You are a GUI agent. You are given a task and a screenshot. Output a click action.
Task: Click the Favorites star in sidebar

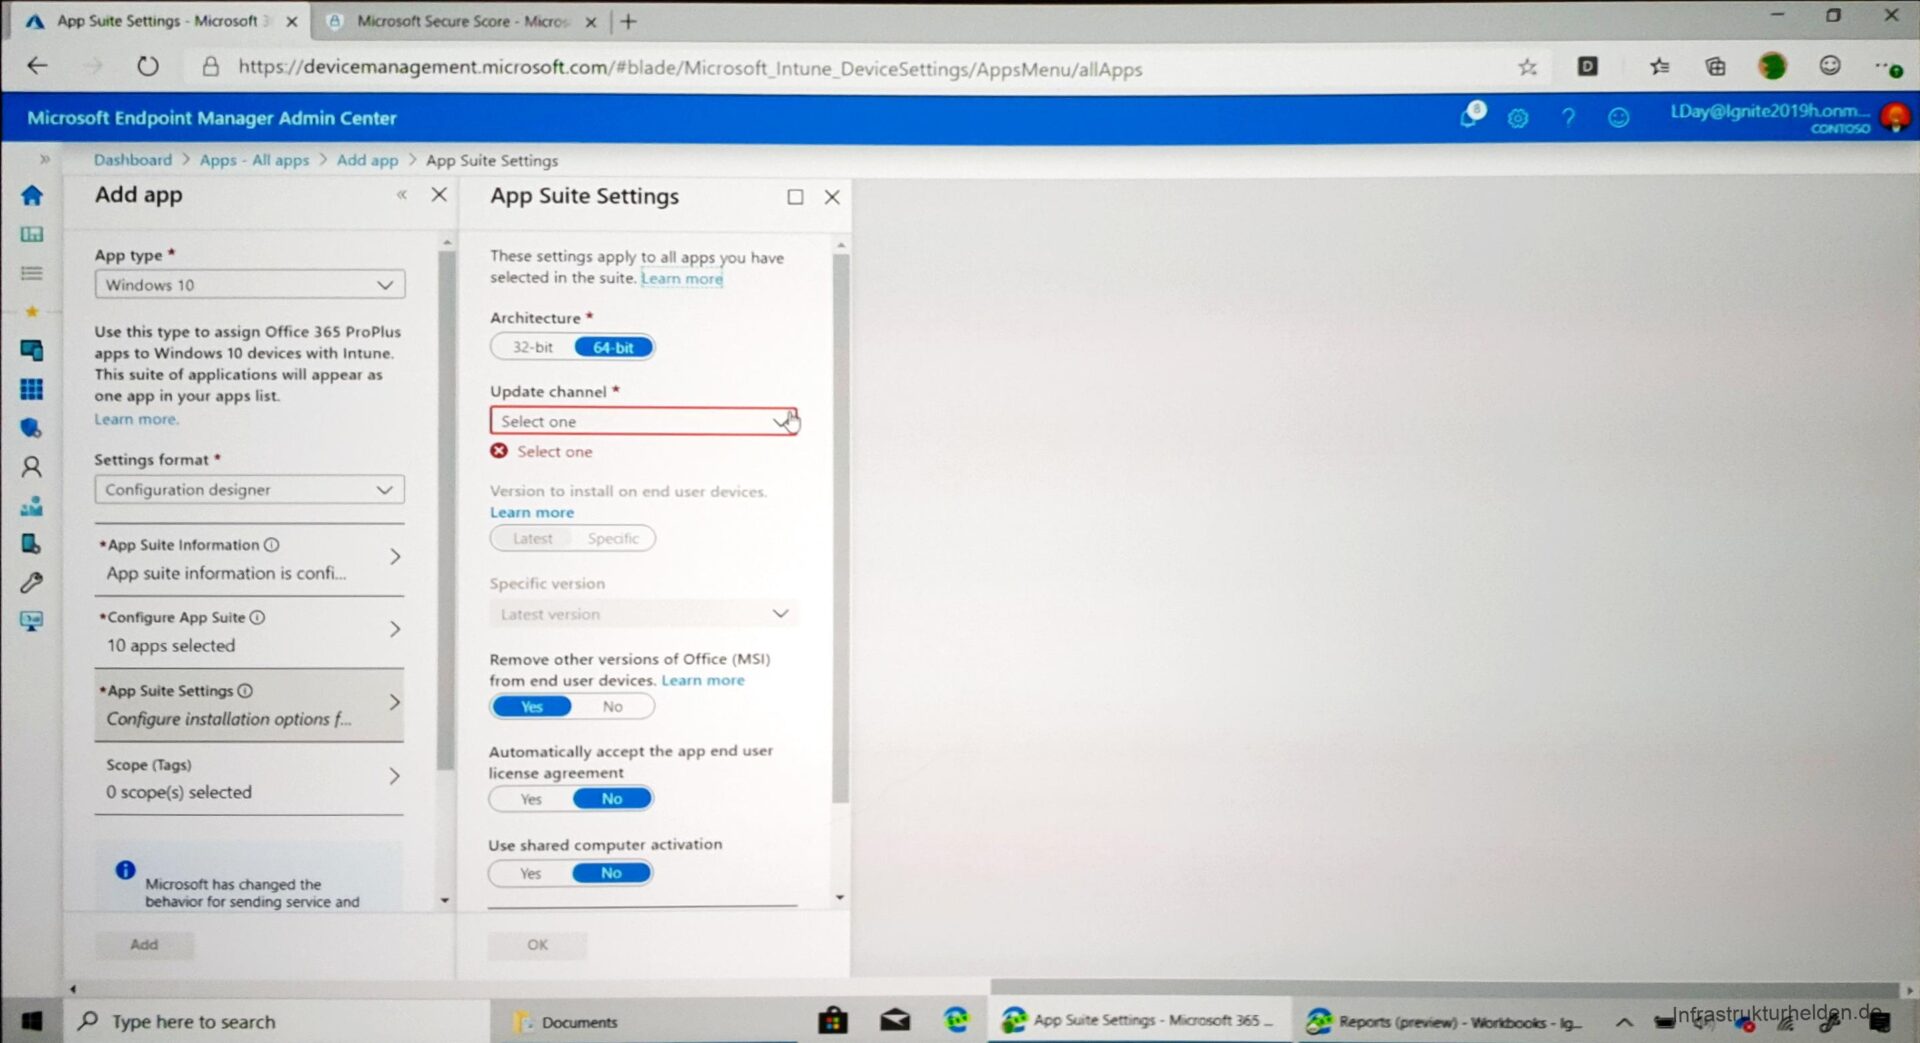32,311
